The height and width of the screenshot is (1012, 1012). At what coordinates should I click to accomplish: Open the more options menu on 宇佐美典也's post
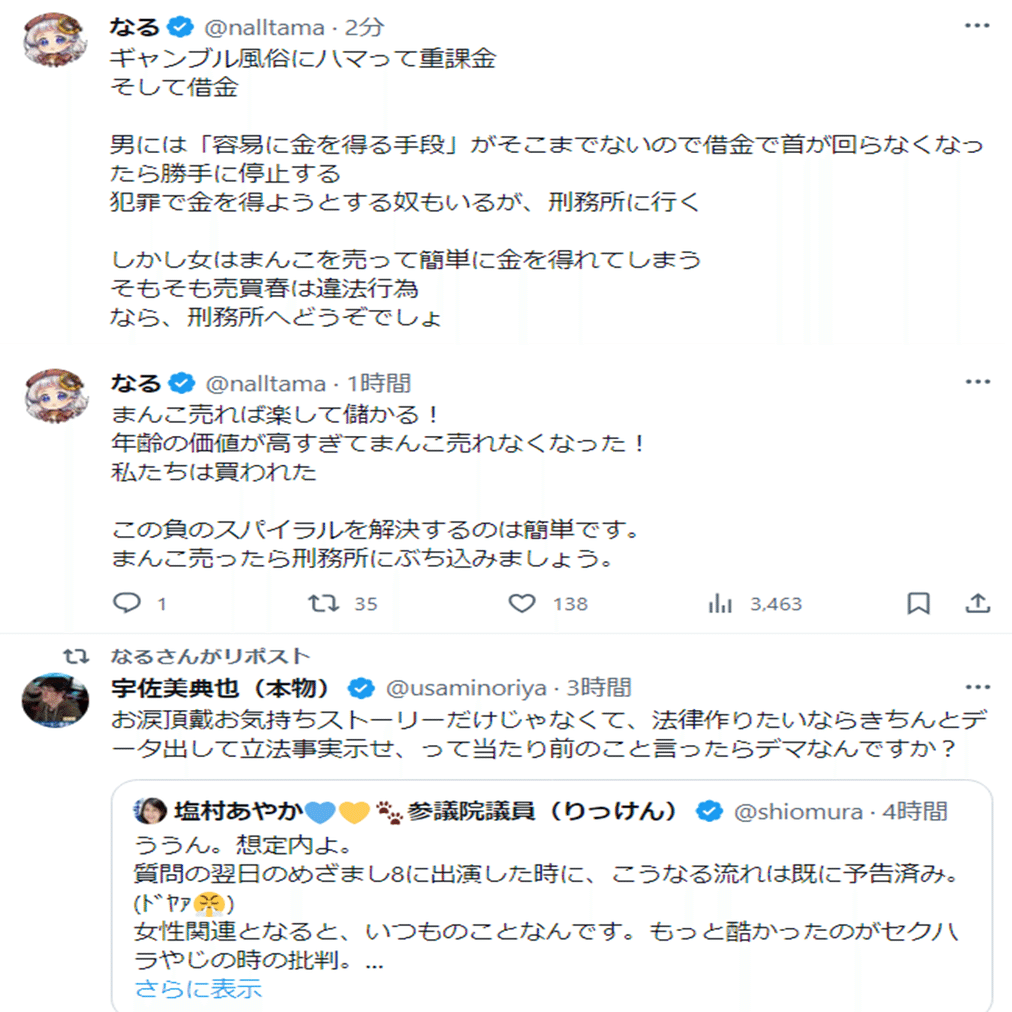click(977, 688)
